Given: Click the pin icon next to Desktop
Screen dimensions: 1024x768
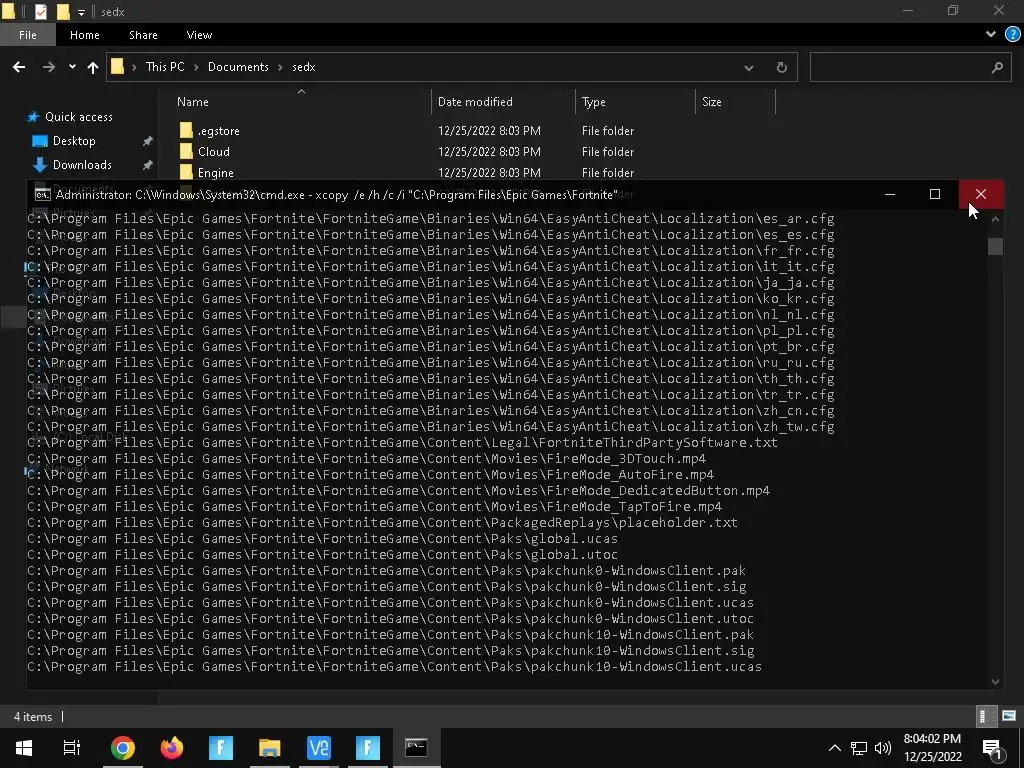Looking at the screenshot, I should click(x=148, y=141).
